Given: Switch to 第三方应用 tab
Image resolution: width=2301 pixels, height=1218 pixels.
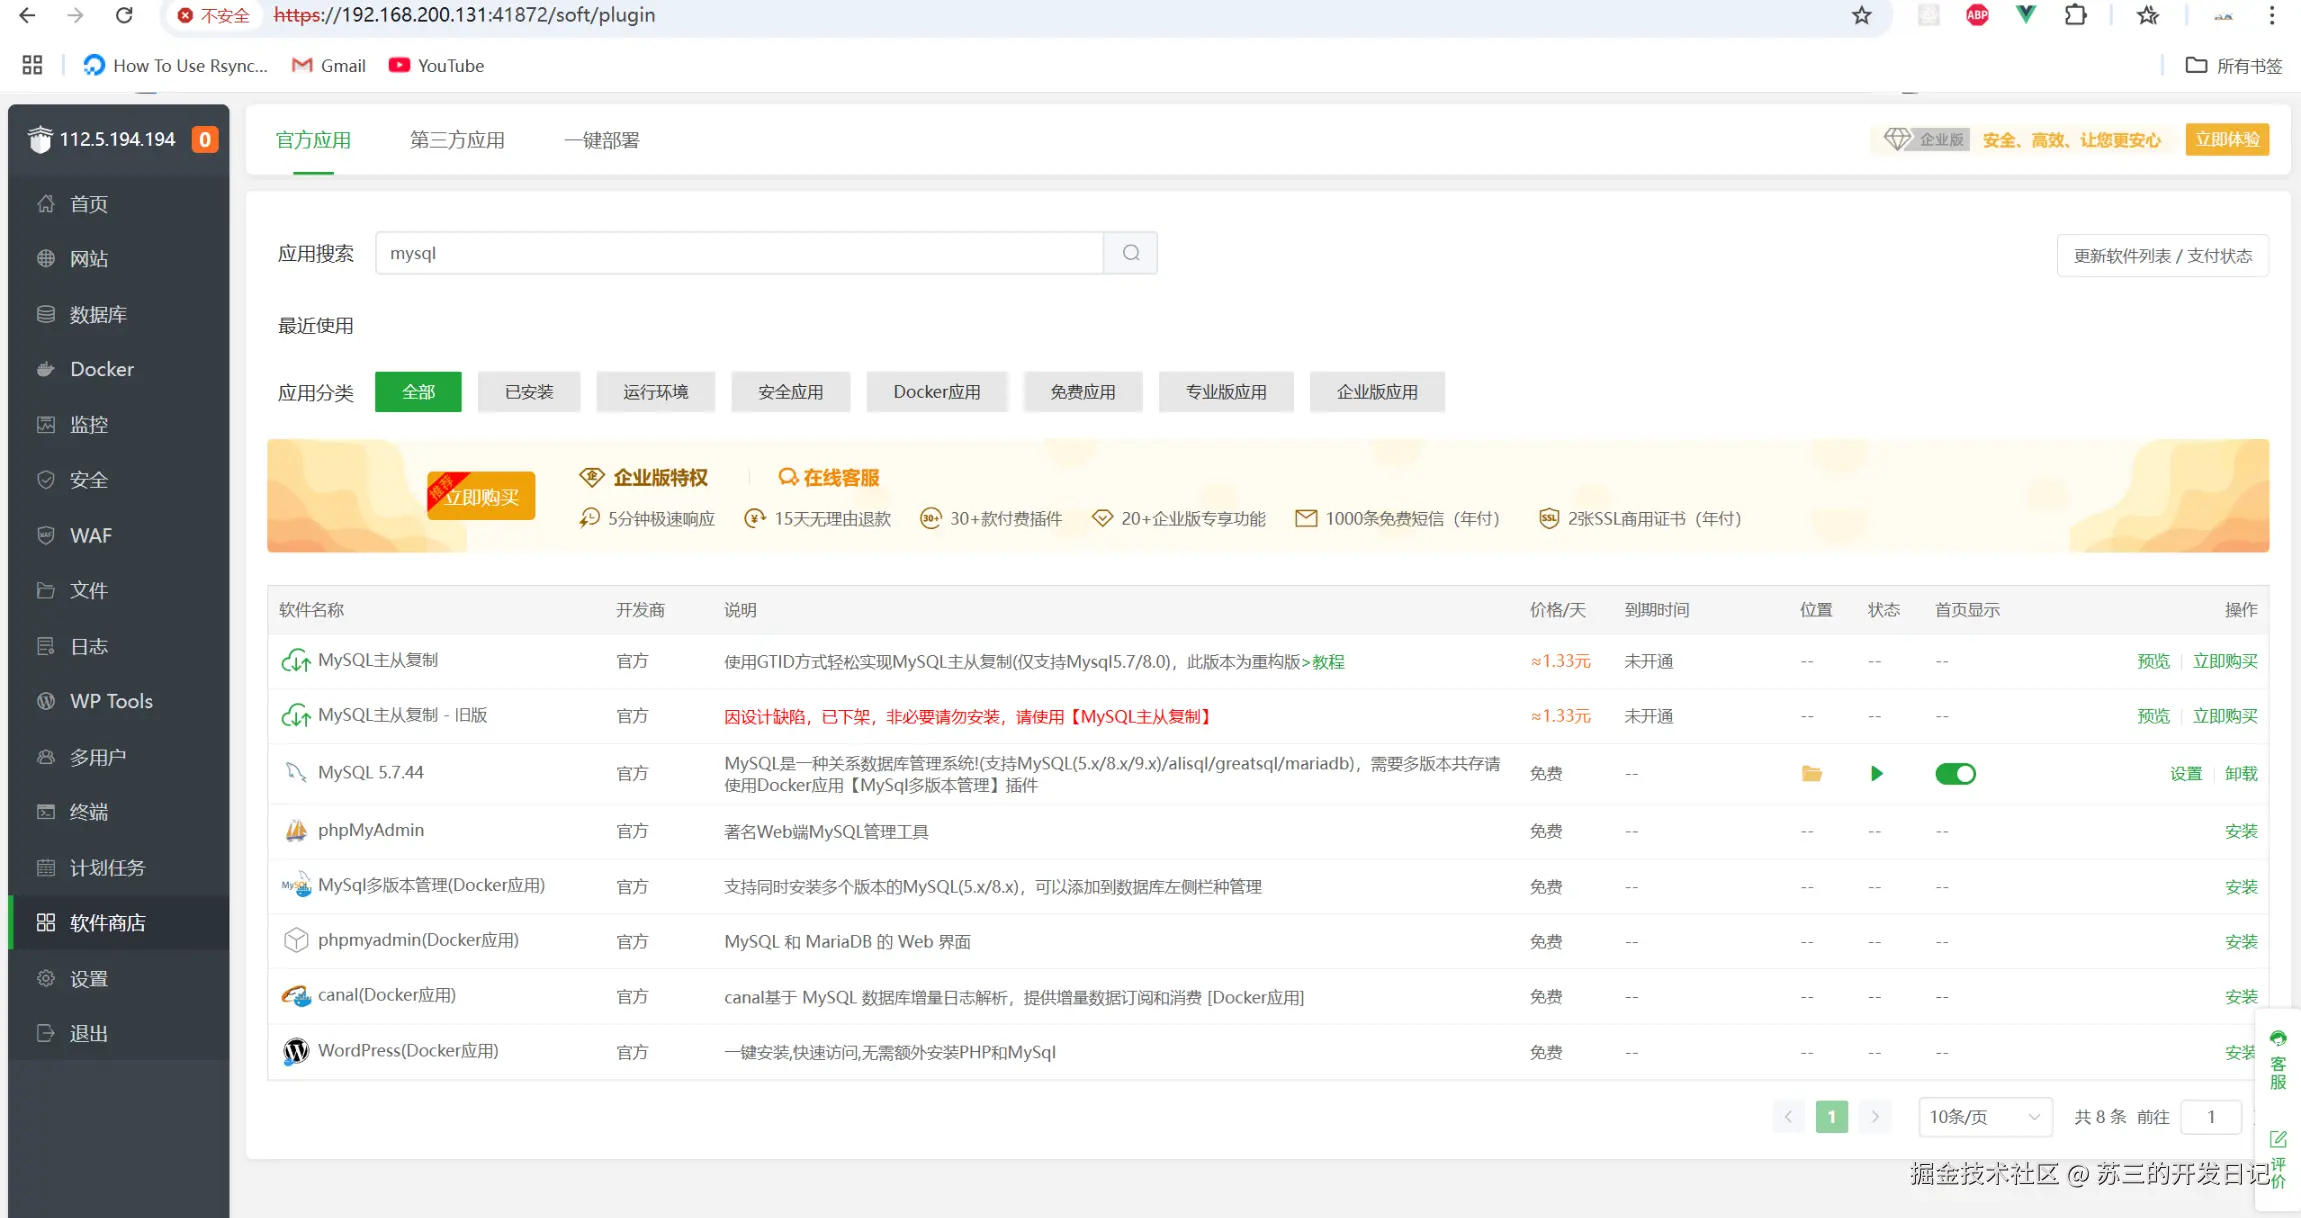Looking at the screenshot, I should (457, 140).
